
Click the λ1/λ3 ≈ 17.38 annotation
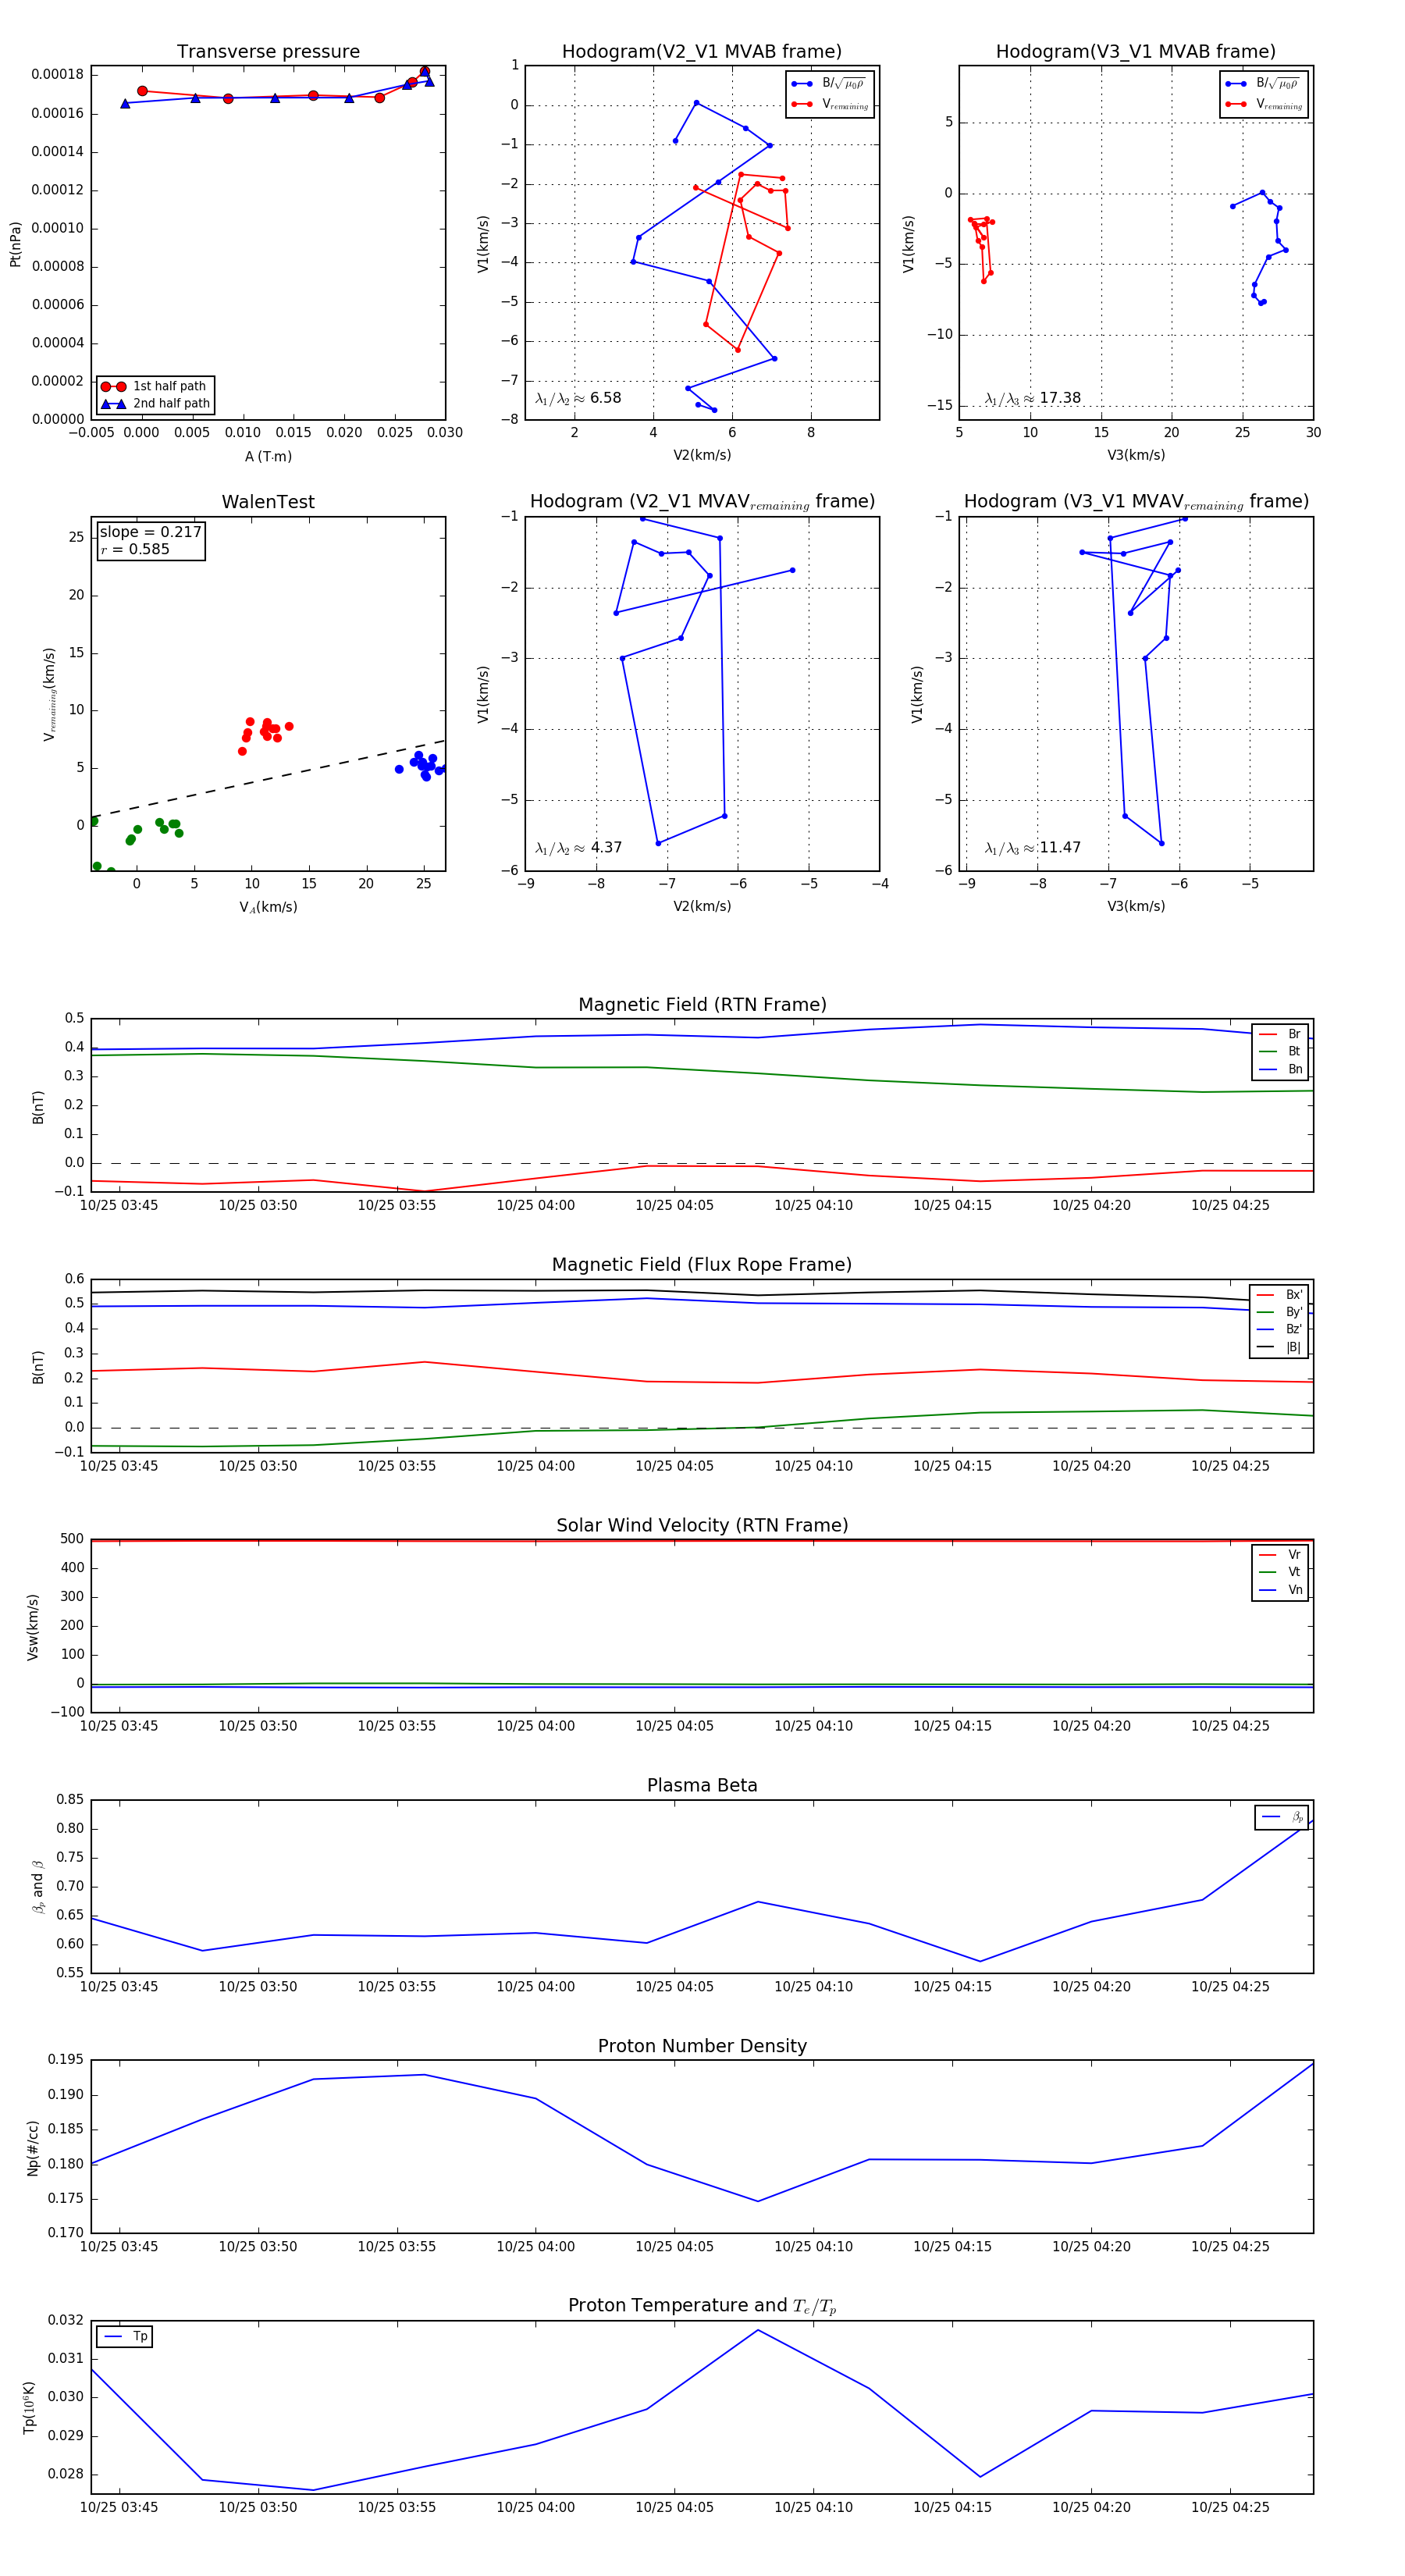[x=1032, y=398]
